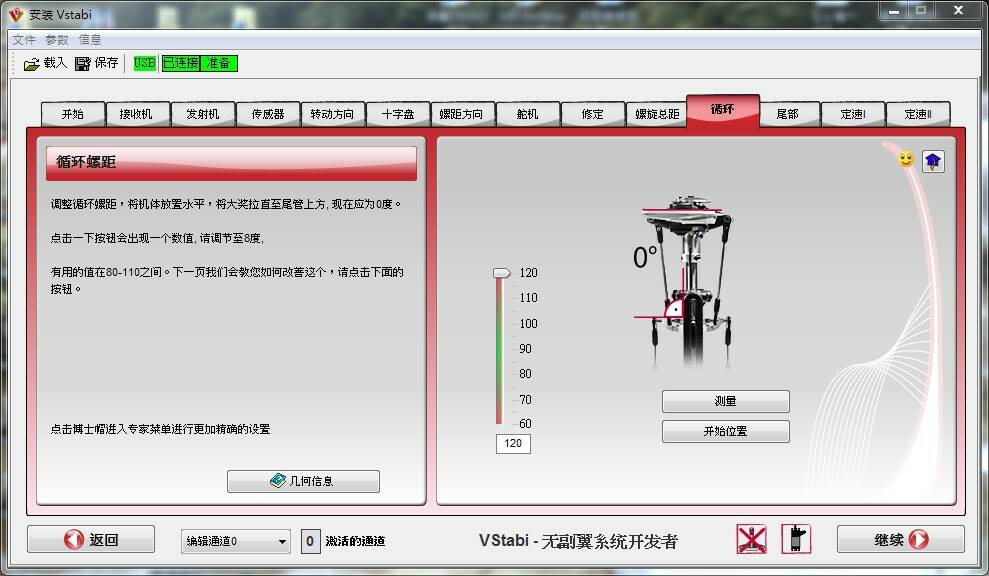Viewport: 989px width, 576px height.
Task: Click the helicopter rotor head illustration
Action: click(686, 281)
